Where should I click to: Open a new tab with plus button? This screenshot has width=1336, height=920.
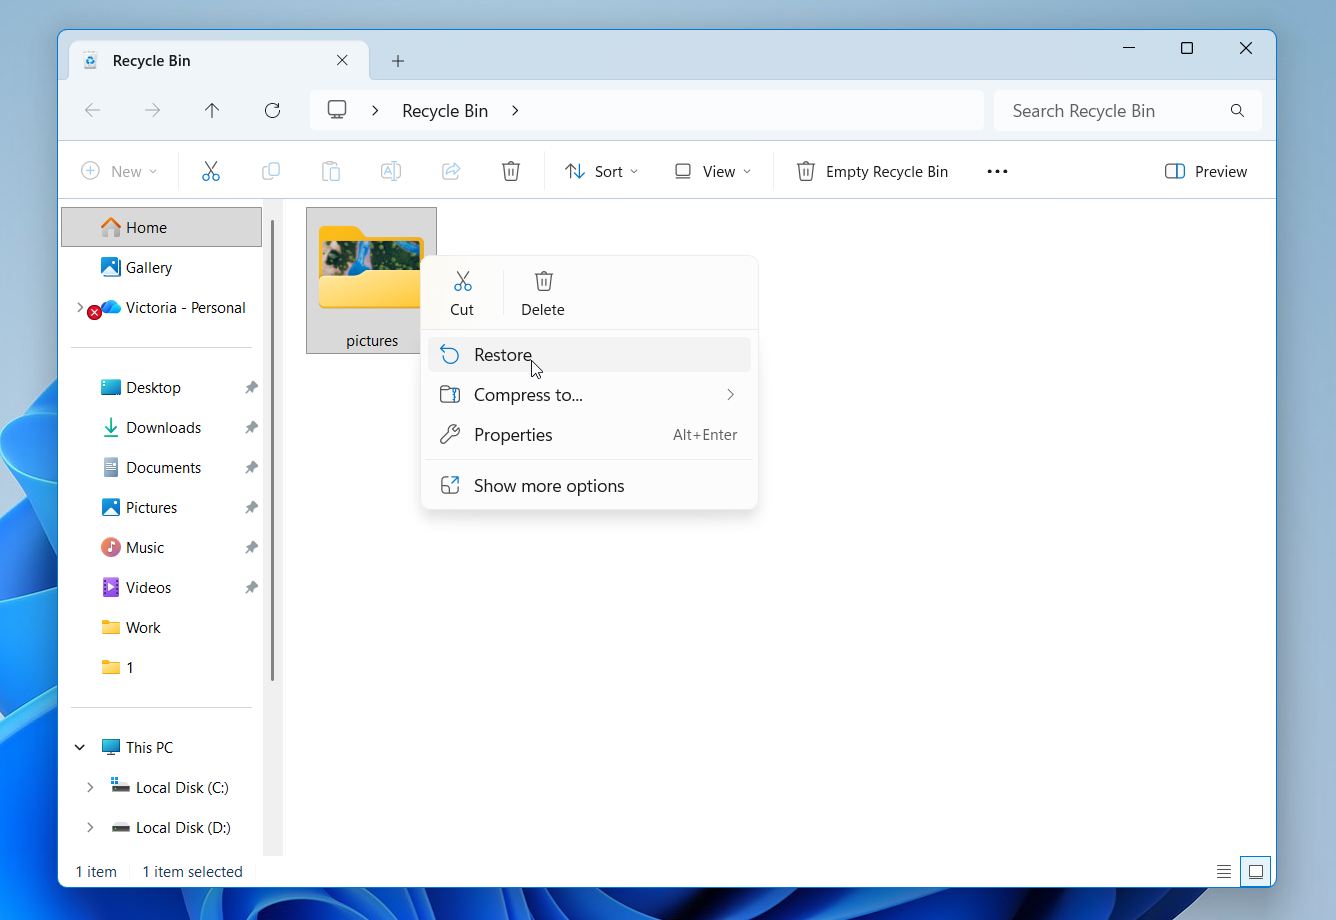398,61
